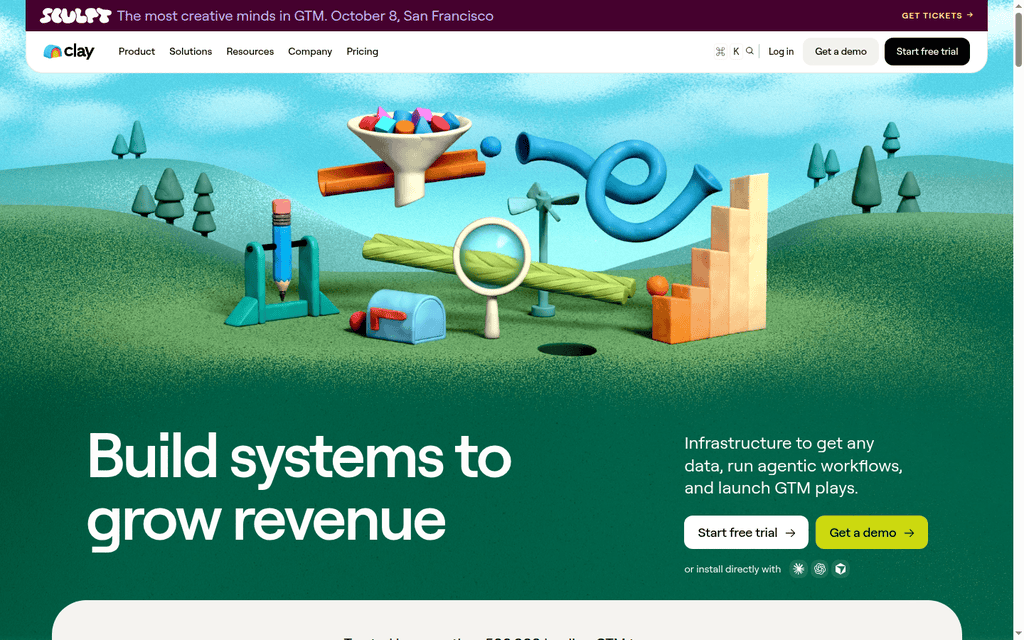This screenshot has width=1024, height=640.
Task: Open the Product menu
Action: [136, 52]
